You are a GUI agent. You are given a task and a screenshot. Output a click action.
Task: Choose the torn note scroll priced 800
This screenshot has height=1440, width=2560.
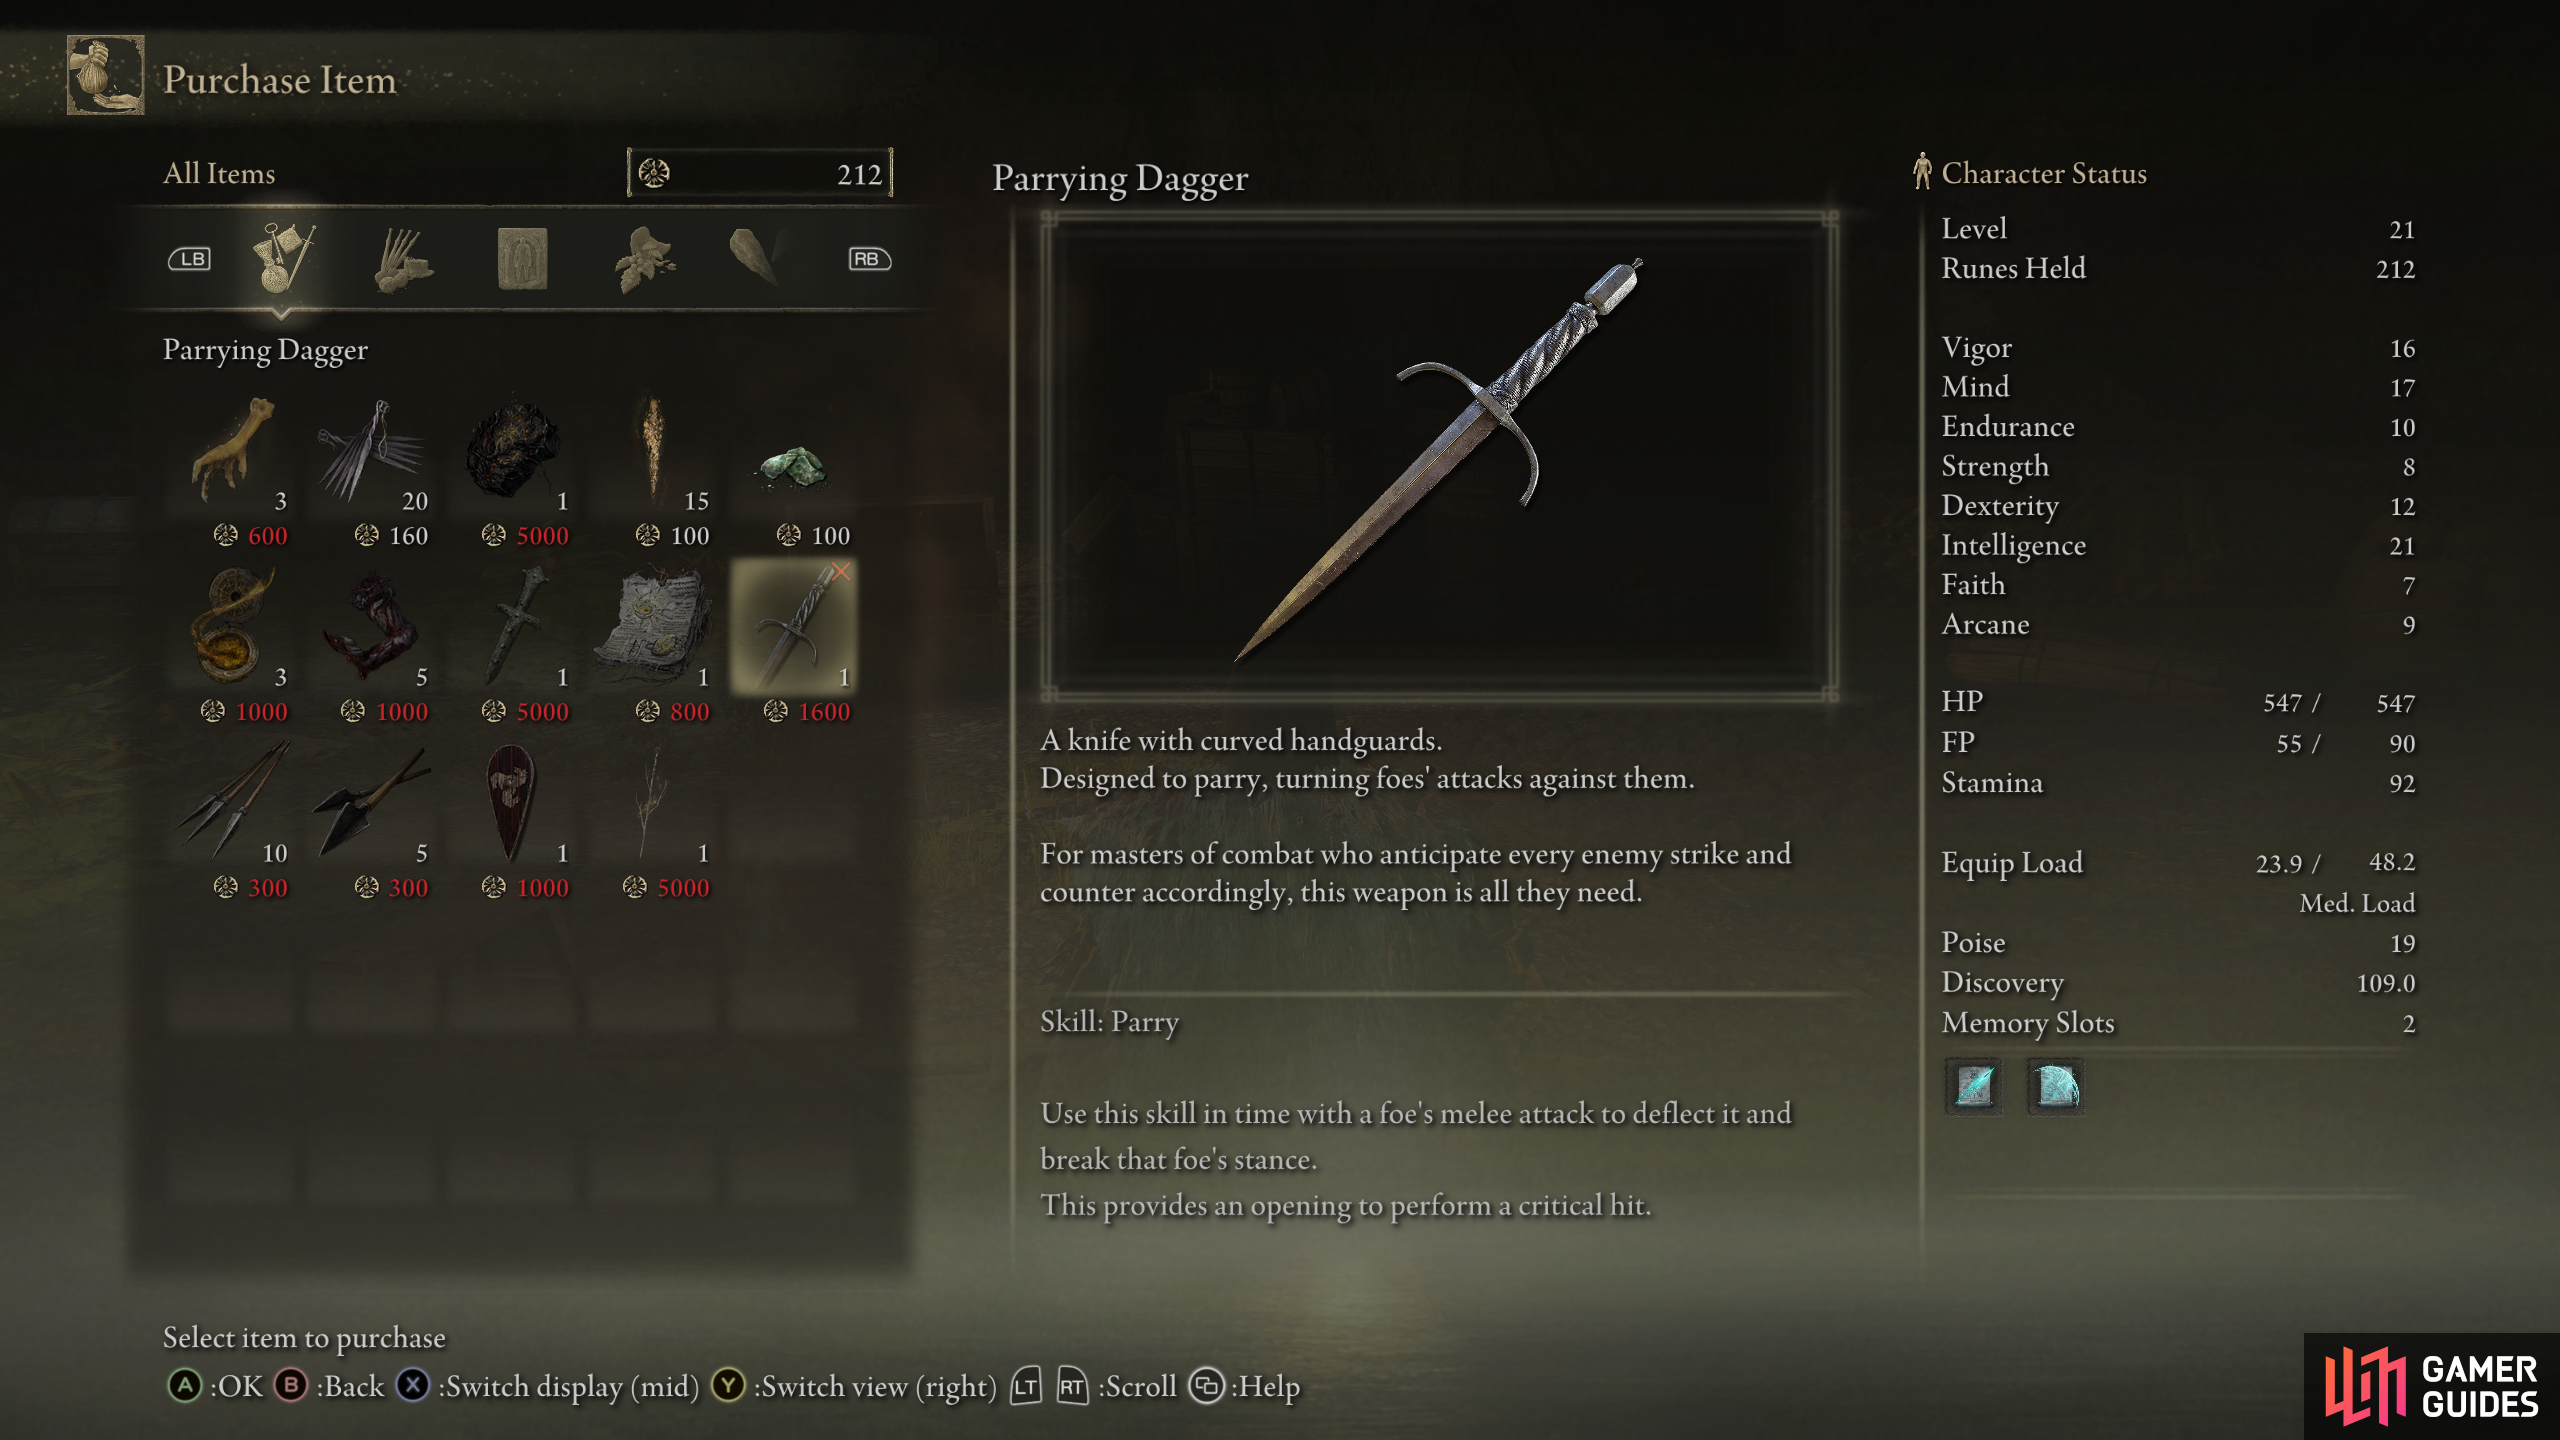pyautogui.click(x=655, y=644)
